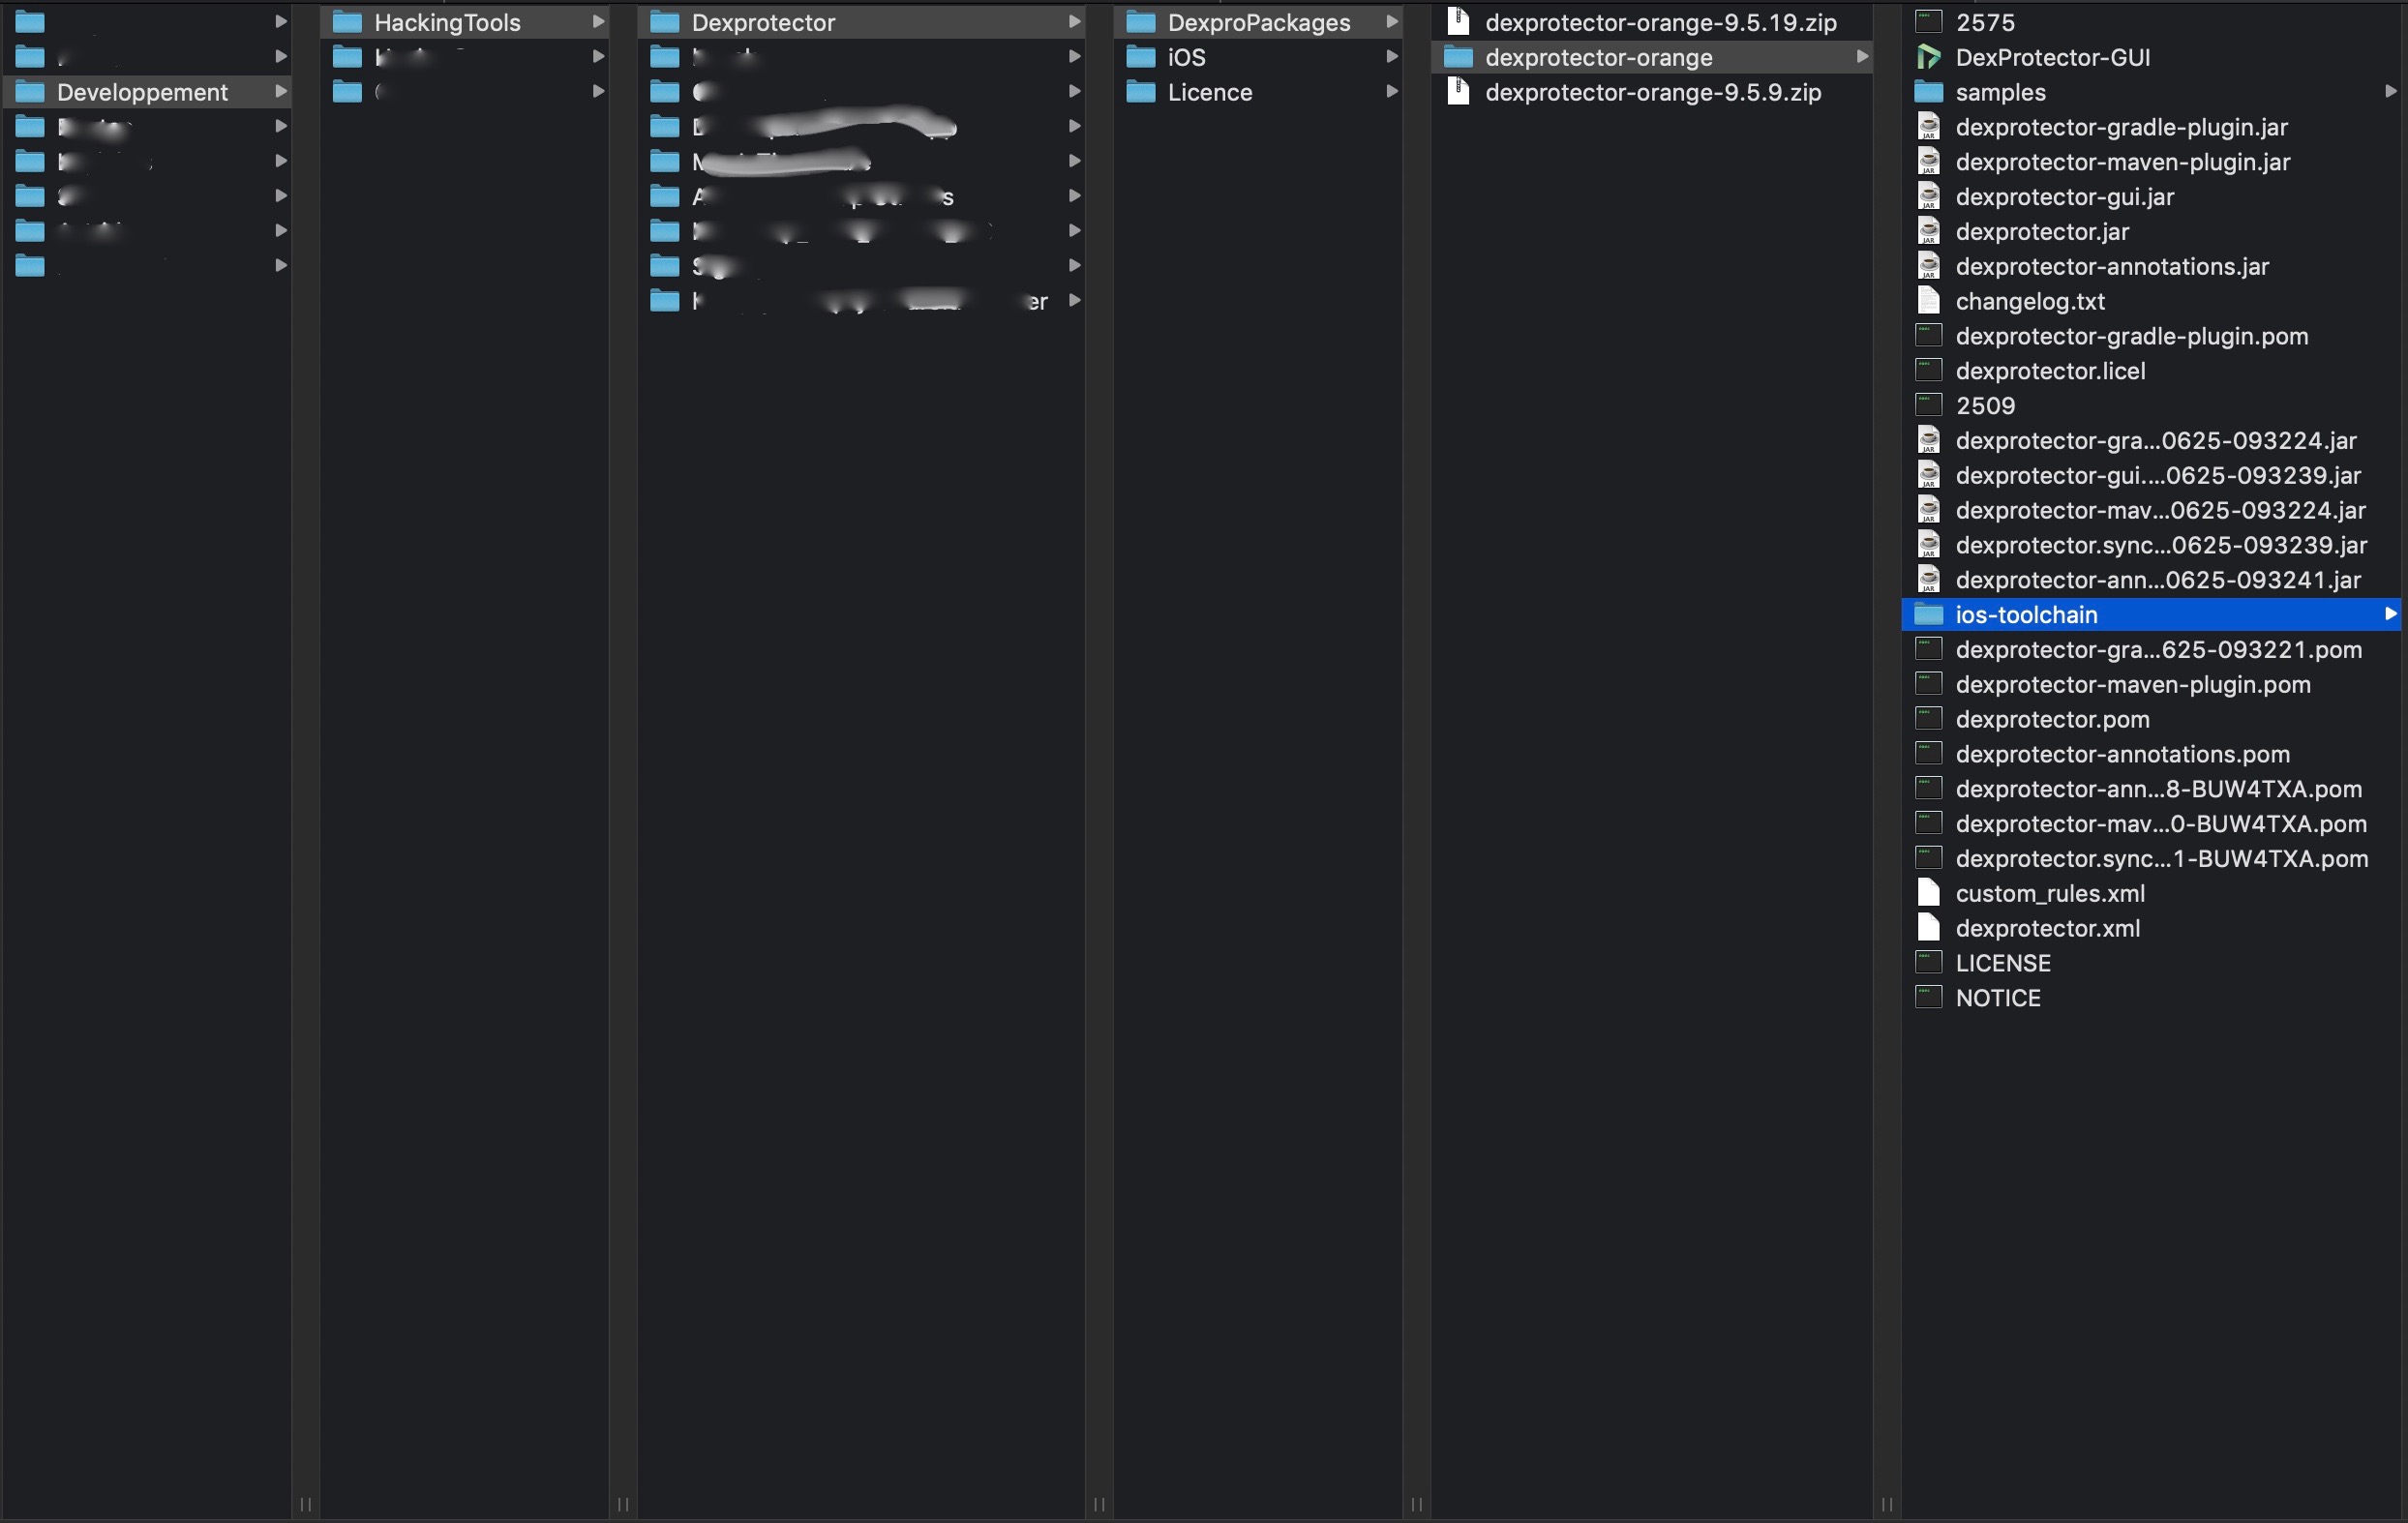Select the LICENSE file entry
Viewport: 2408px width, 1523px height.
coord(2002,963)
